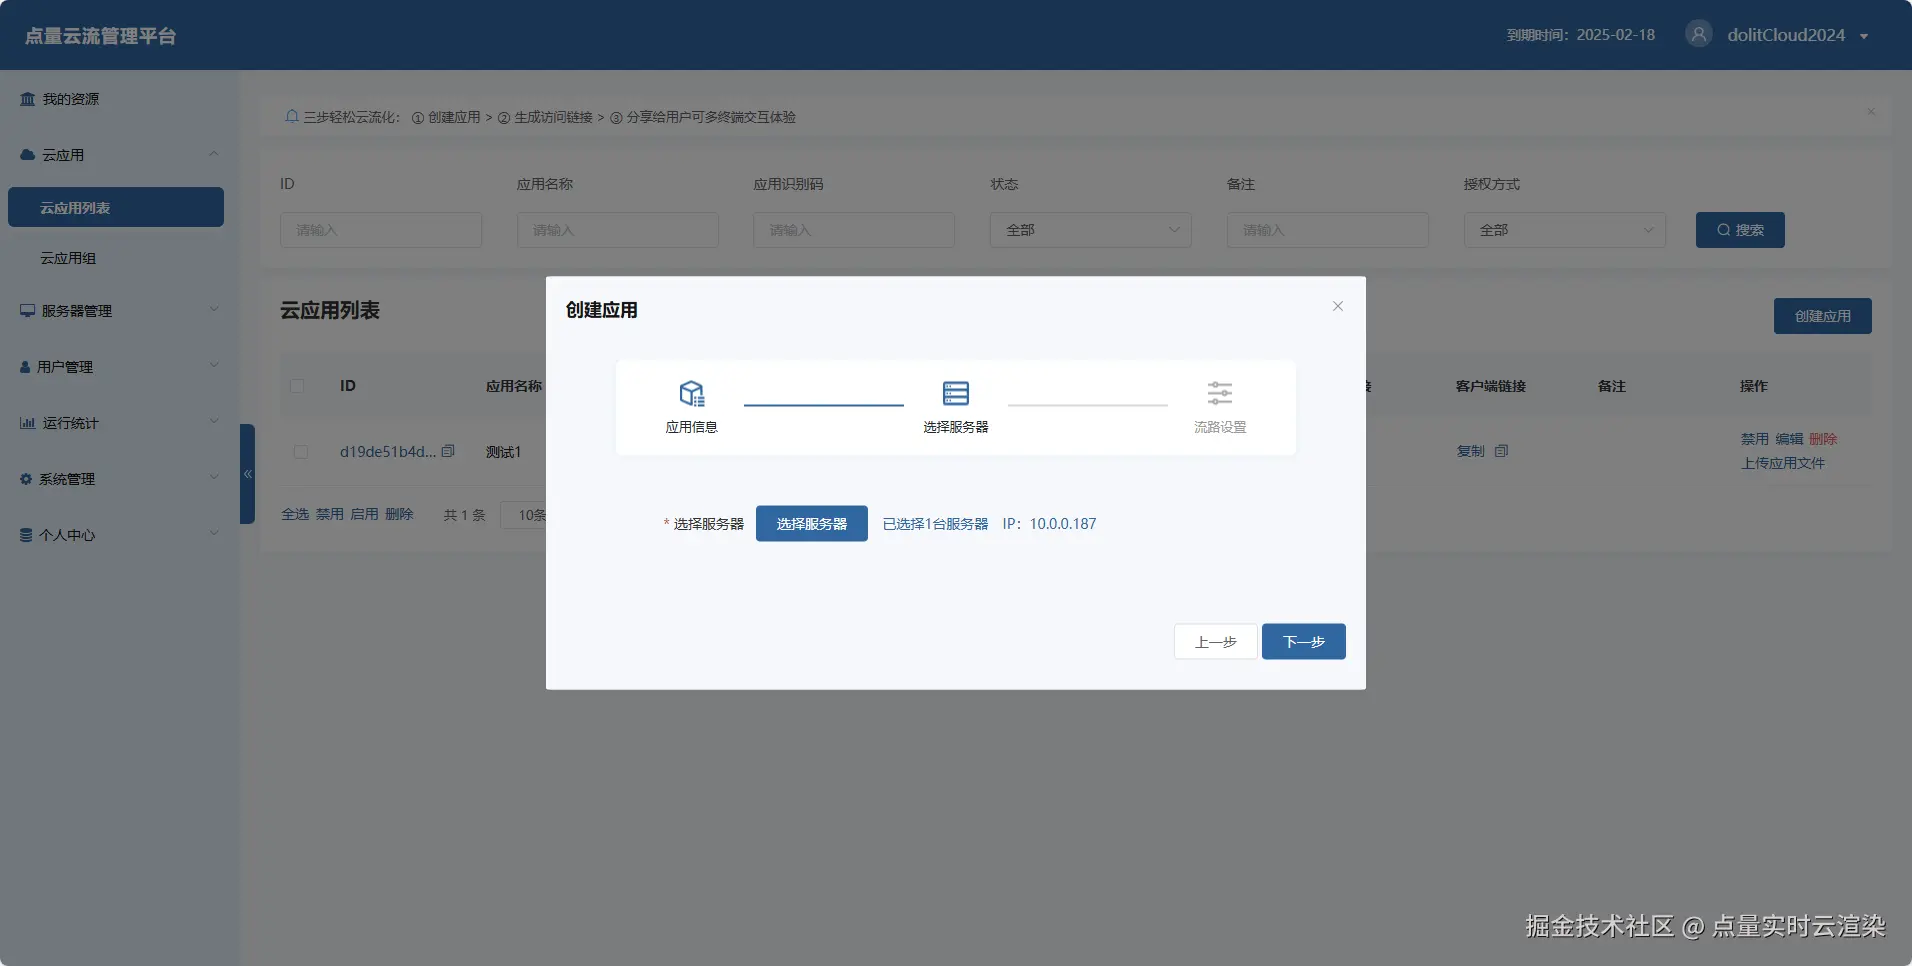The image size is (1912, 966).
Task: Proceed with 下一步 button
Action: tap(1304, 642)
